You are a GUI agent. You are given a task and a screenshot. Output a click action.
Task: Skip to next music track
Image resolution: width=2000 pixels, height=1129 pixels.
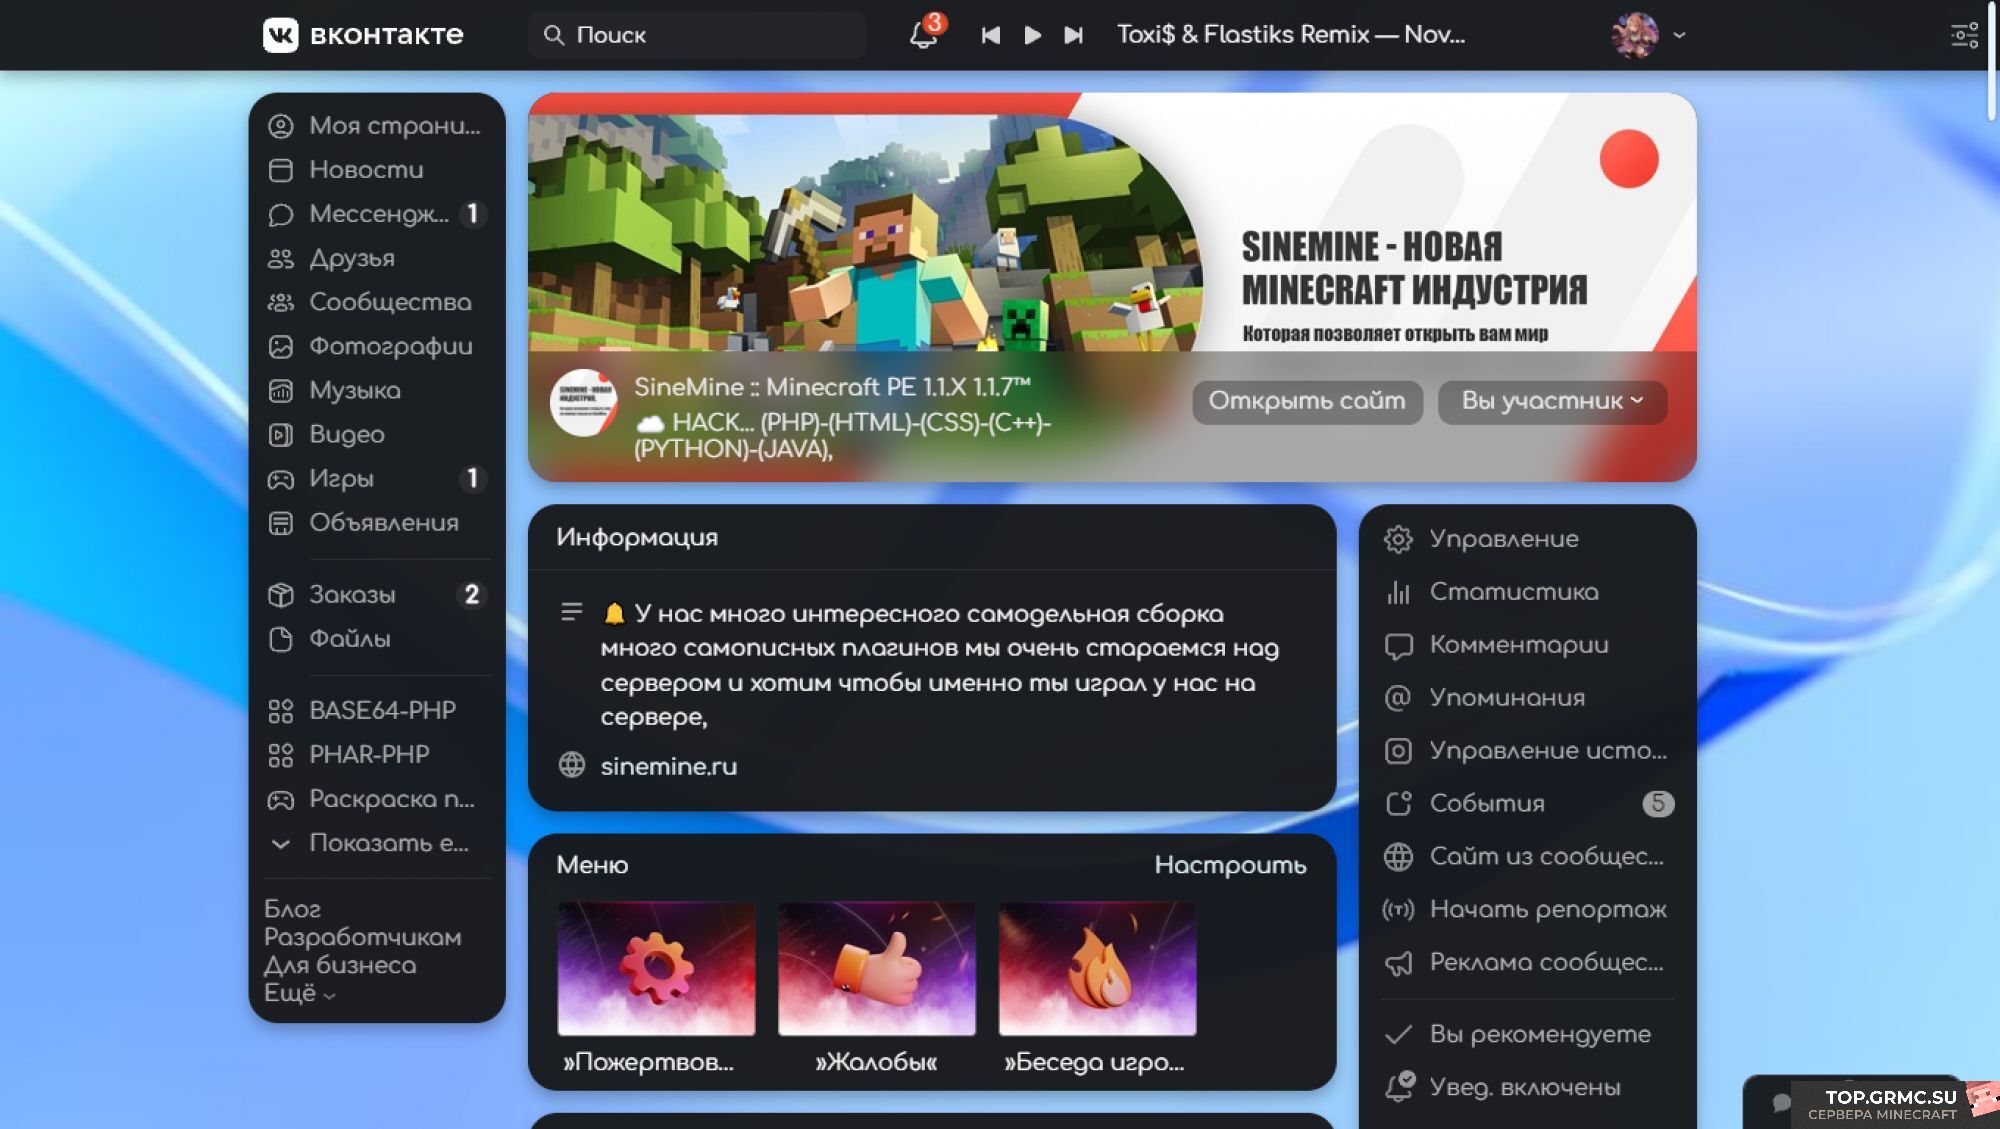click(x=1073, y=35)
